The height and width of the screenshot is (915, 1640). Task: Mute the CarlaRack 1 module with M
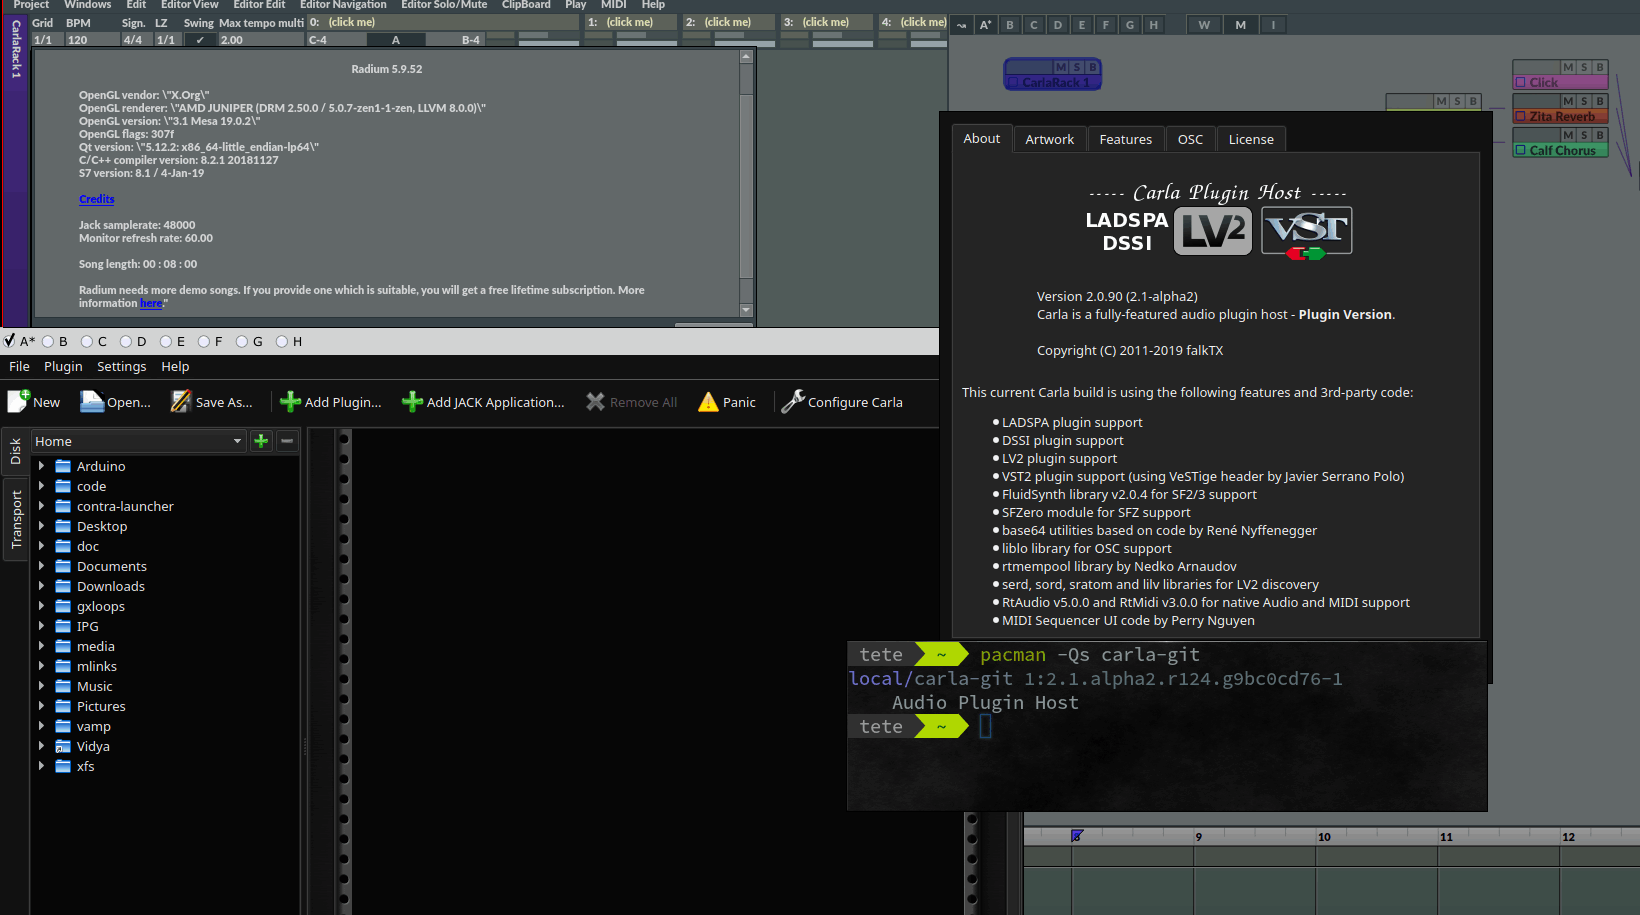[x=1061, y=67]
